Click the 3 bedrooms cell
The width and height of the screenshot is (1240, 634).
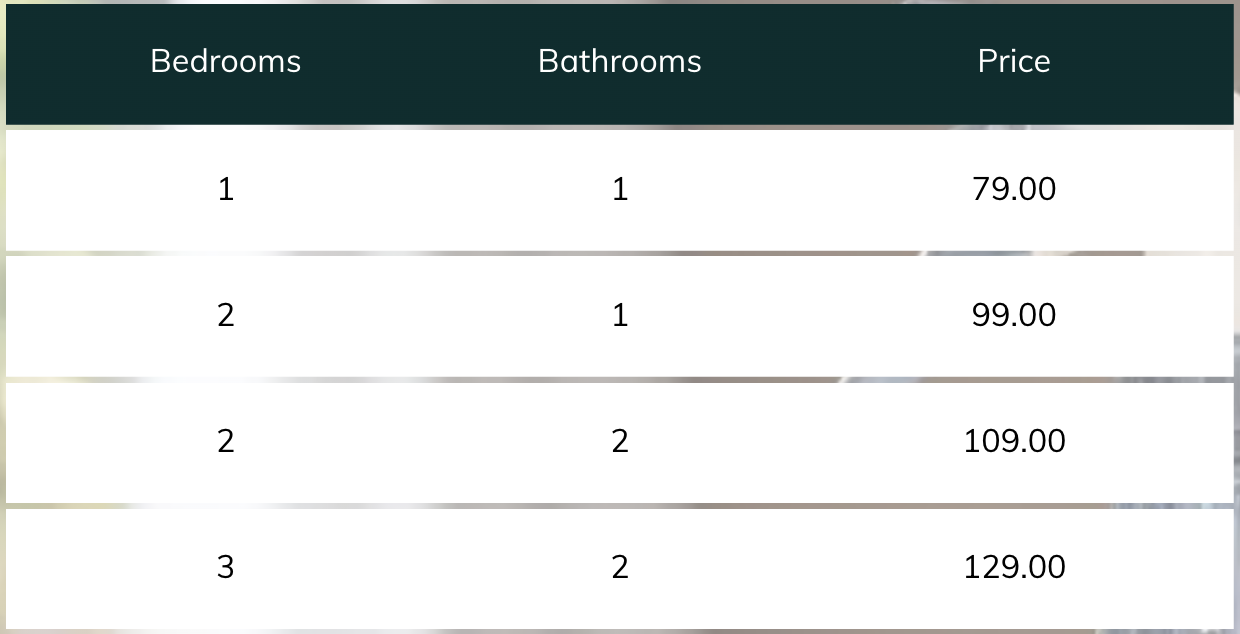[226, 567]
